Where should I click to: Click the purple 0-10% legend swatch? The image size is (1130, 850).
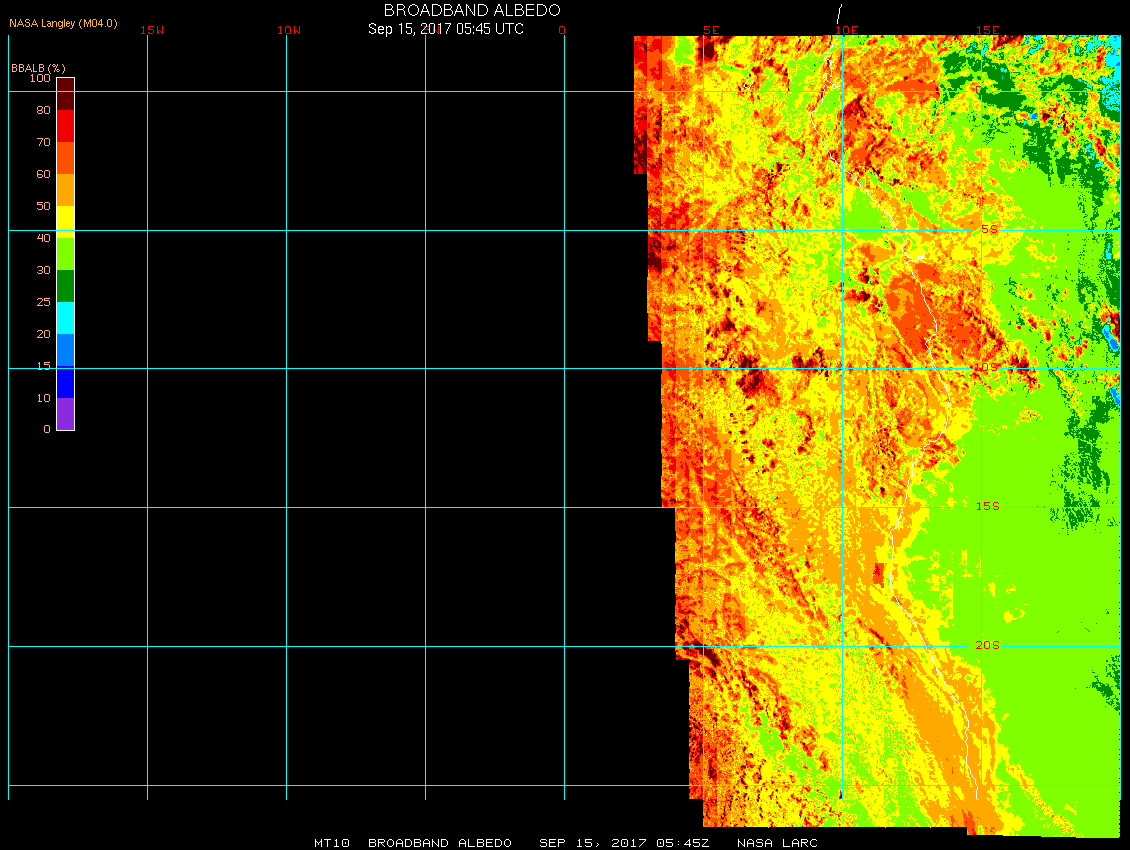point(65,414)
